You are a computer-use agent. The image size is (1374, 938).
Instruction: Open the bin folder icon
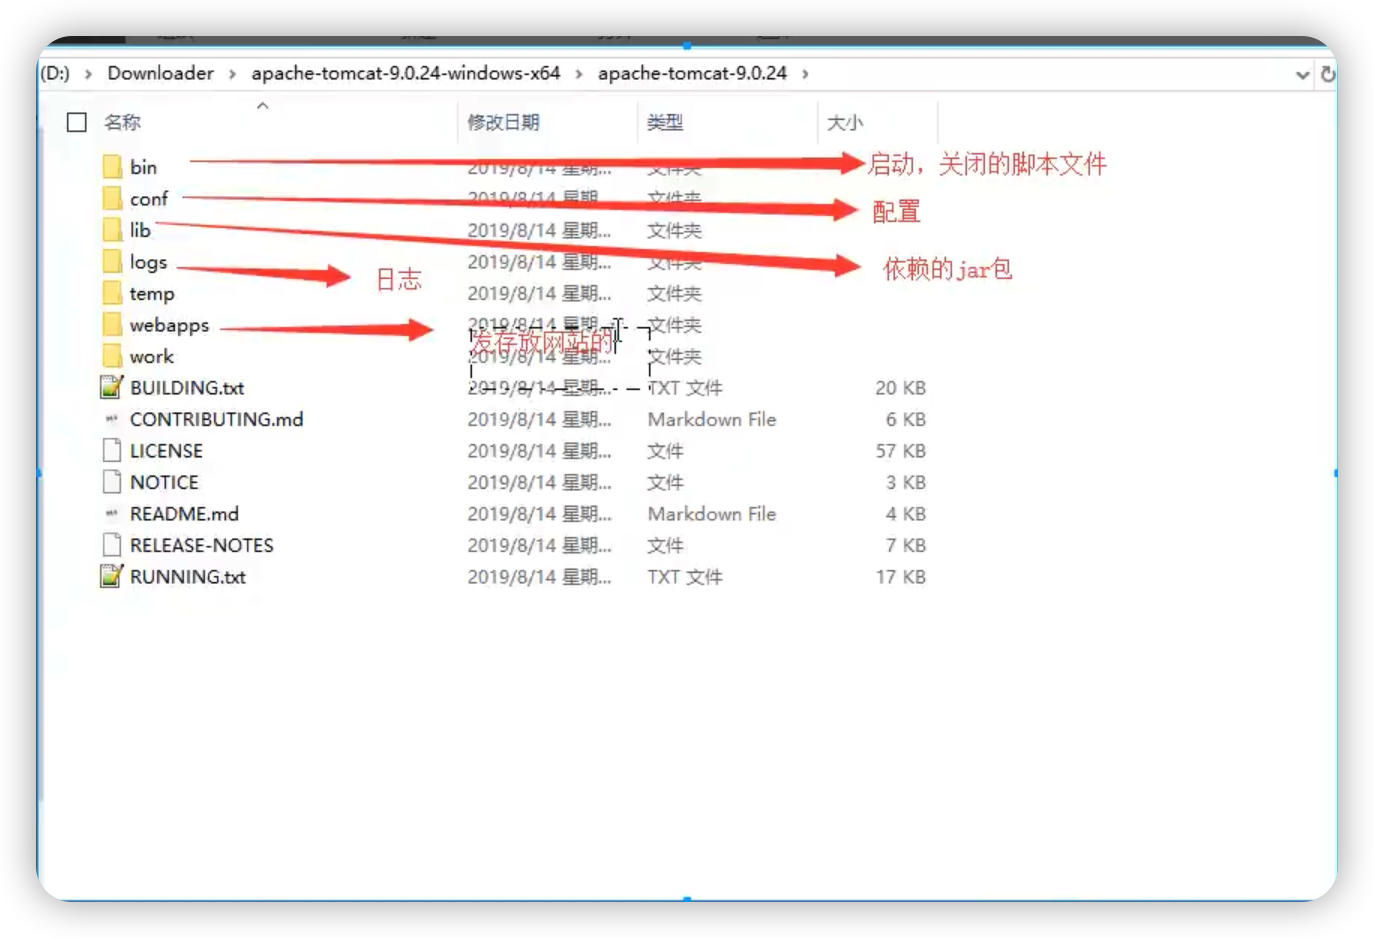coord(112,167)
